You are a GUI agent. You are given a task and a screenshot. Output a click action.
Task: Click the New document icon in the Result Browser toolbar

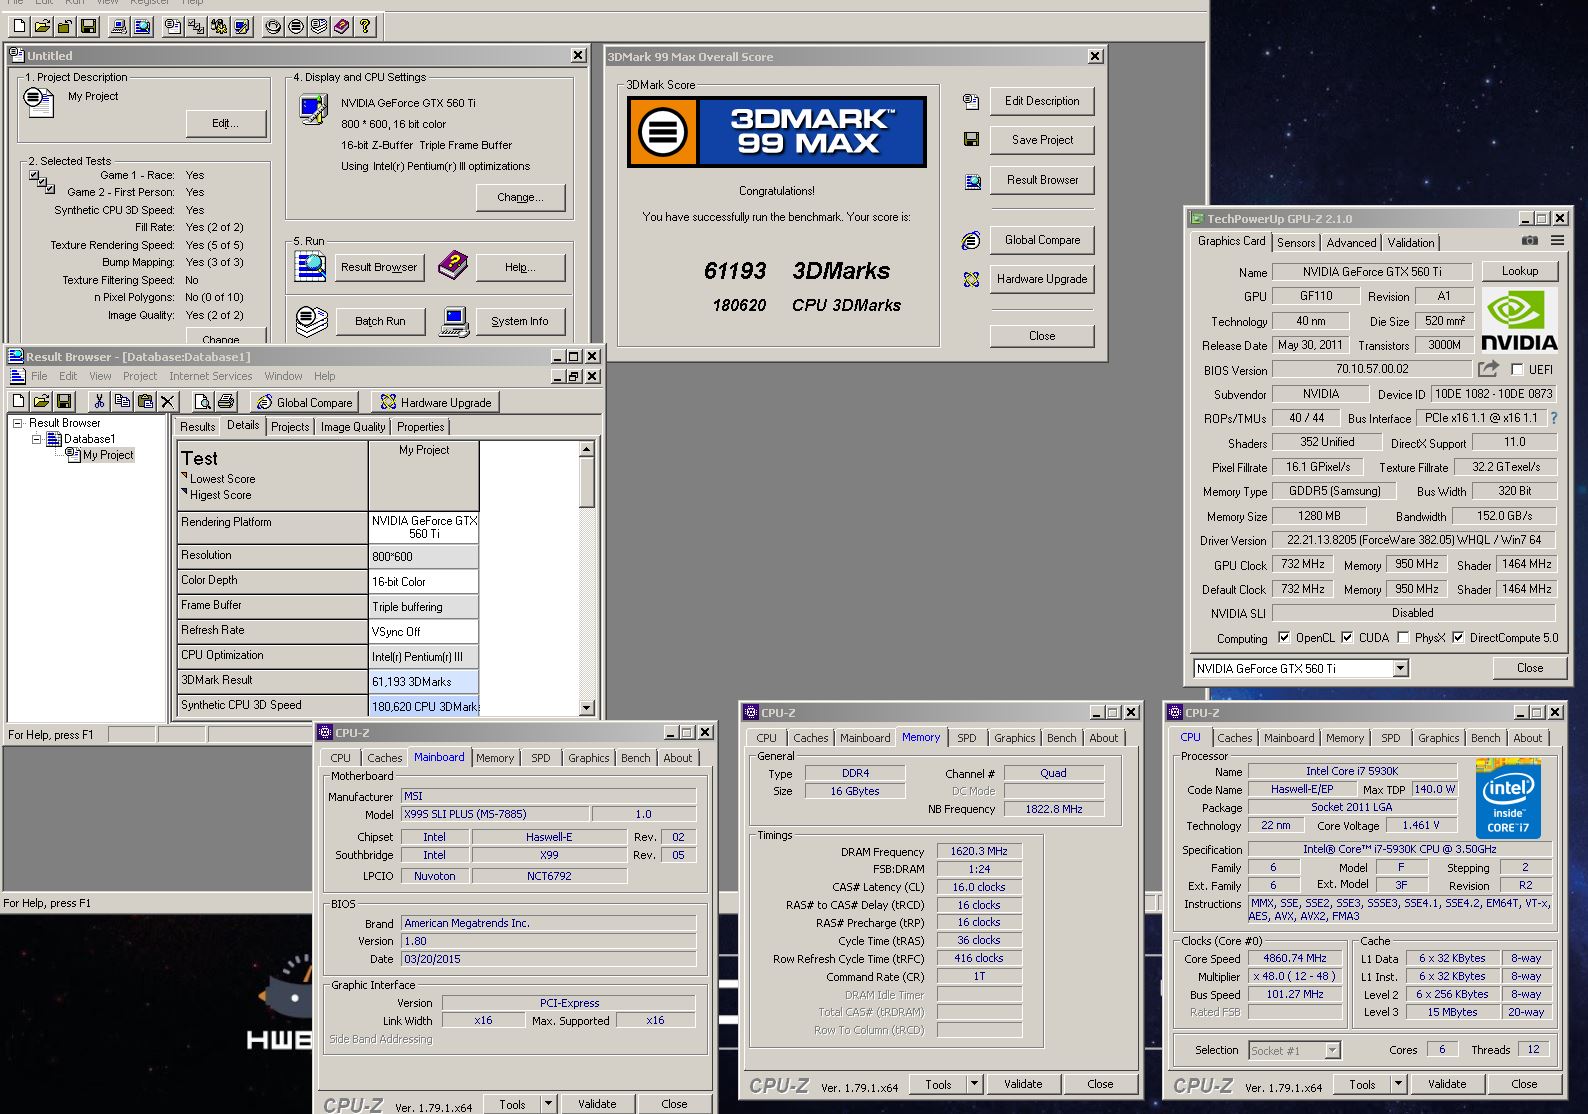point(18,401)
